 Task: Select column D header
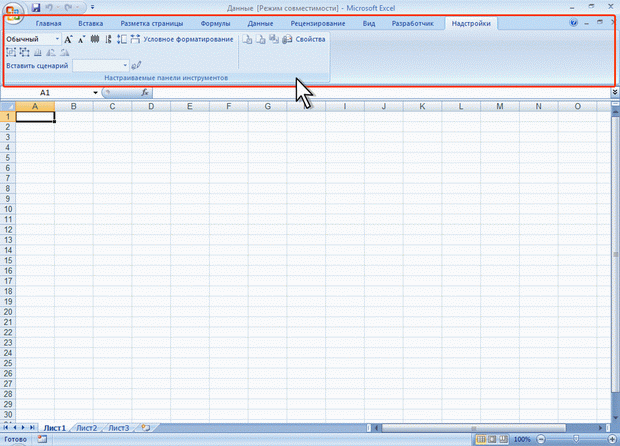(151, 106)
